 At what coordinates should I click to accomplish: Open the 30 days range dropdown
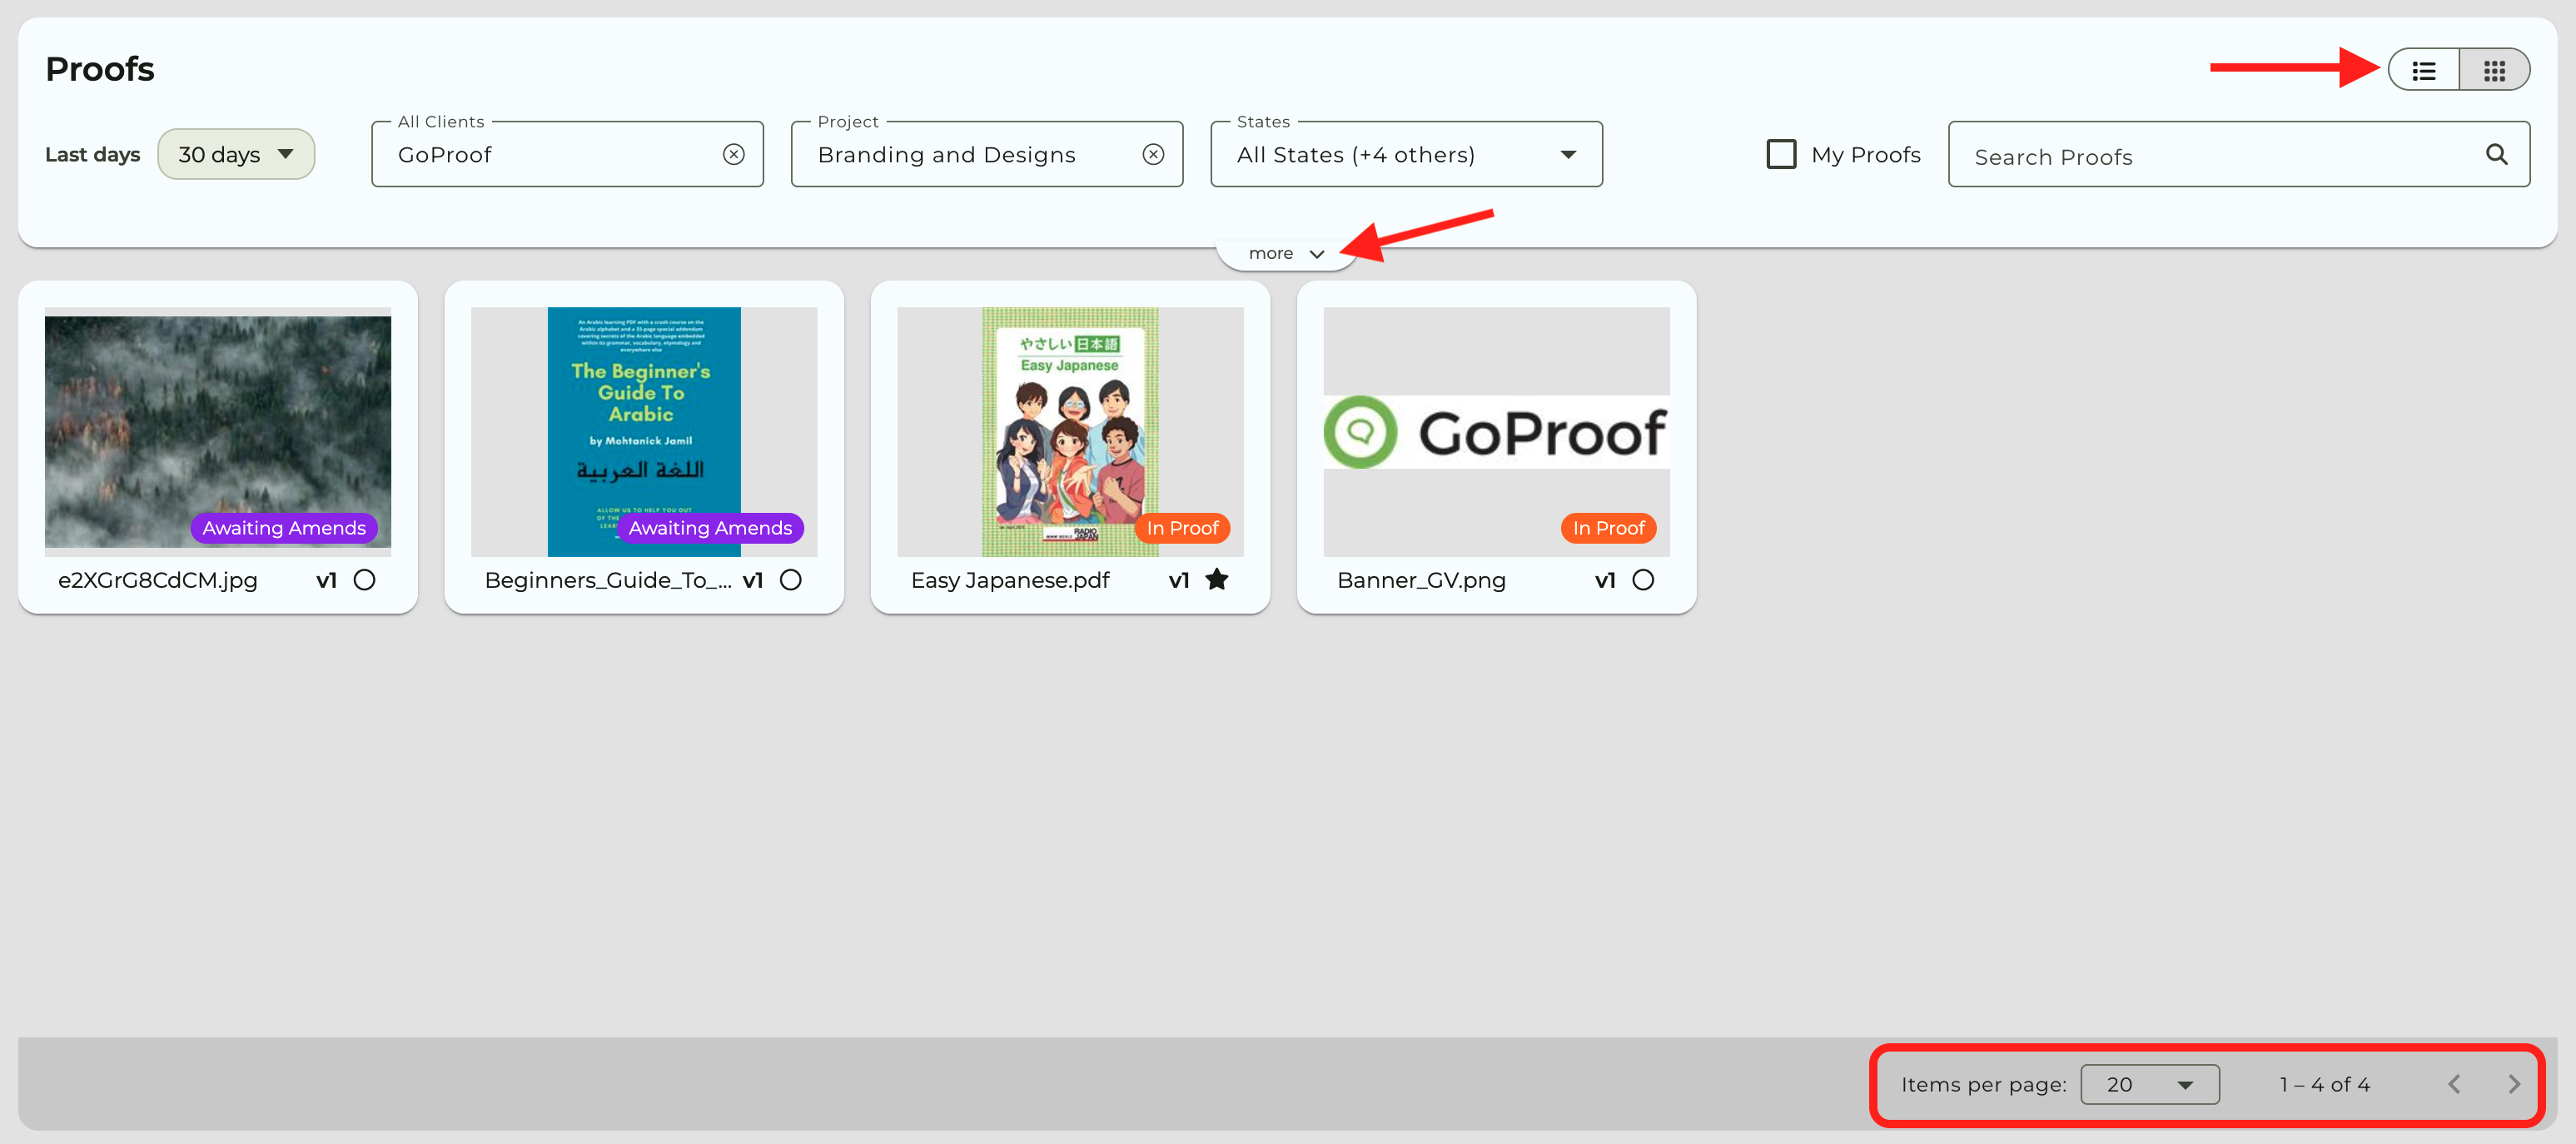(x=236, y=154)
